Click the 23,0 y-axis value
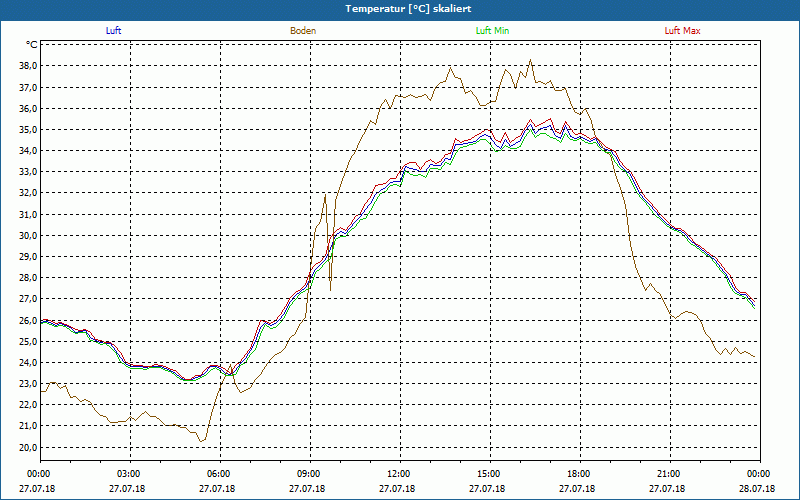Image resolution: width=800 pixels, height=500 pixels. coord(28,384)
